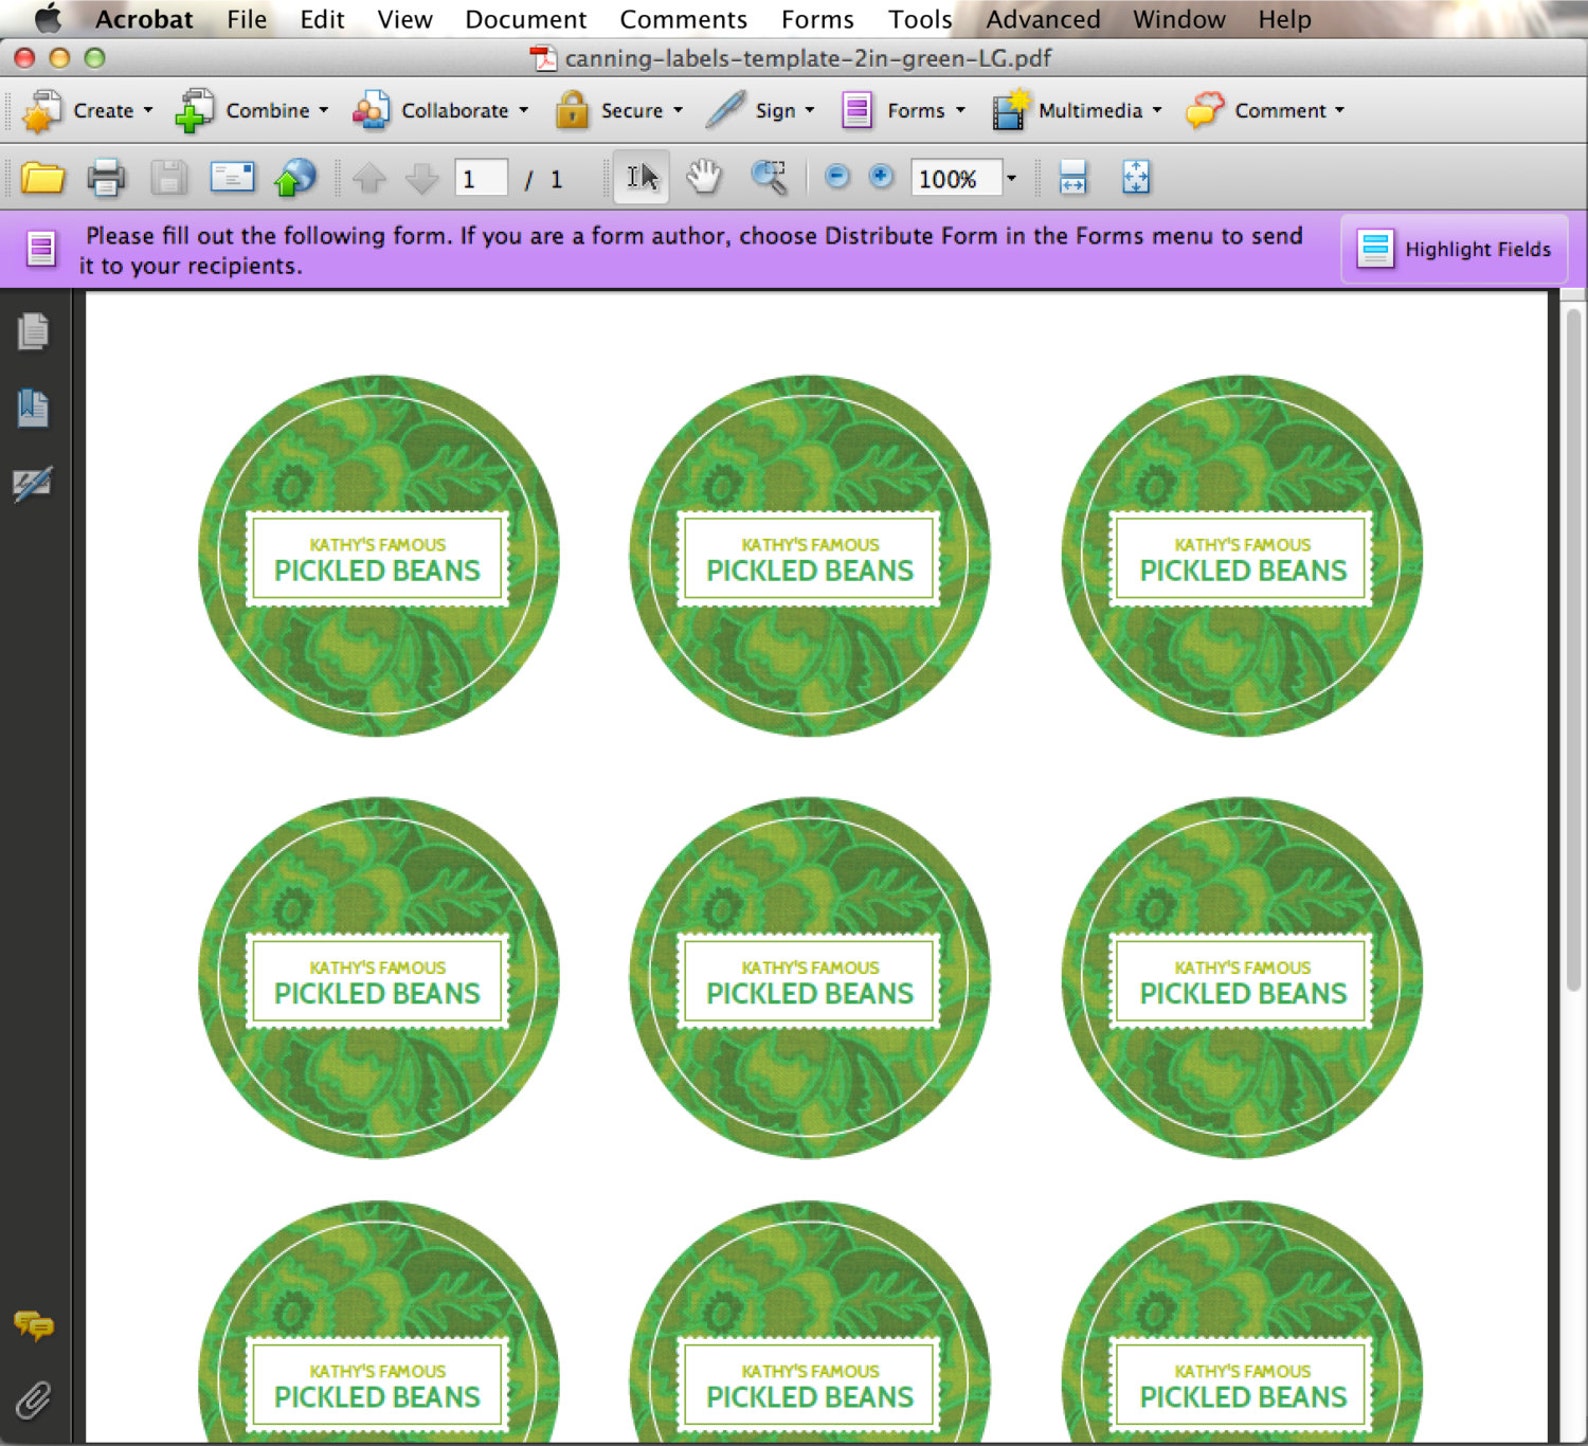This screenshot has width=1588, height=1446.
Task: Open the Bookmarks panel in sidebar
Action: (x=33, y=408)
